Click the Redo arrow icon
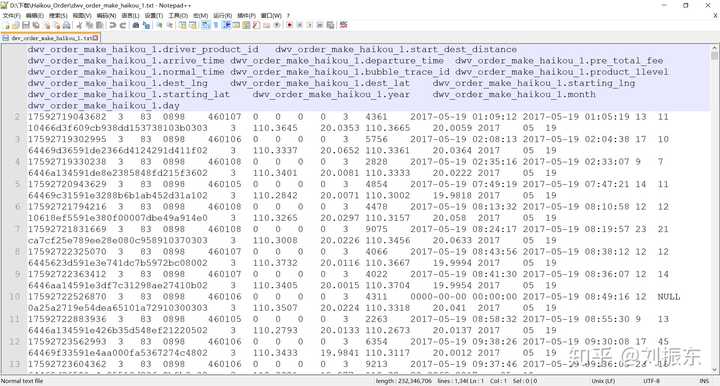 pyautogui.click(x=123, y=25)
